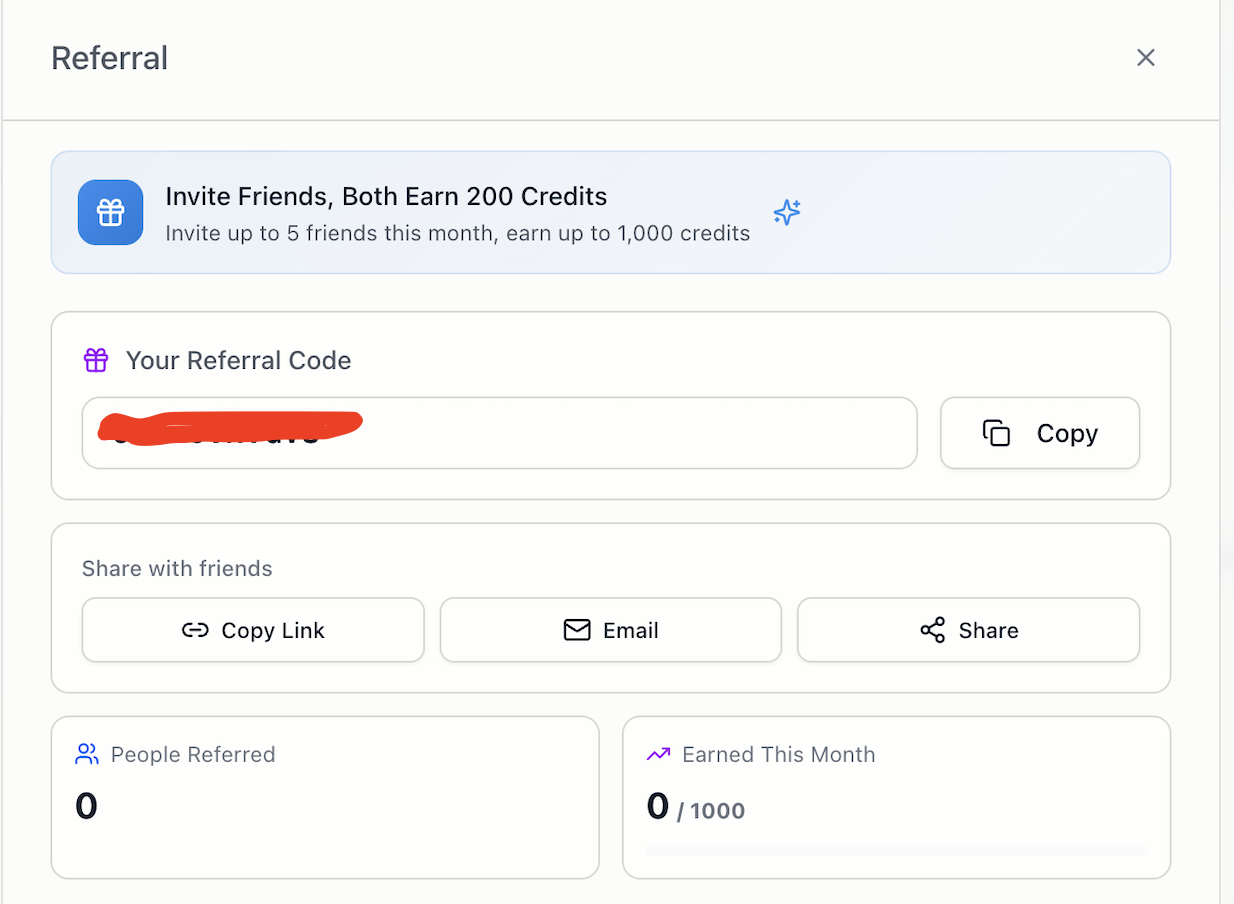
Task: Share referral via Email button
Action: (611, 630)
